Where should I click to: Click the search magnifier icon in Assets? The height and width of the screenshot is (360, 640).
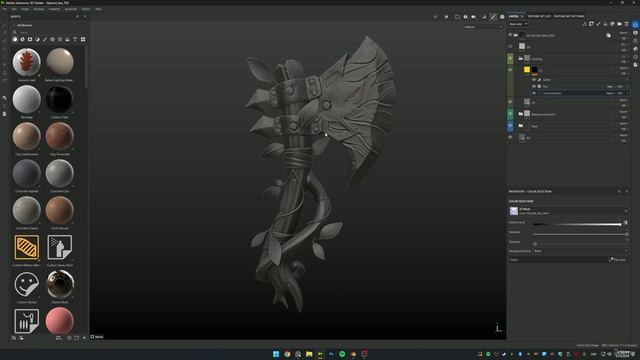tap(15, 32)
